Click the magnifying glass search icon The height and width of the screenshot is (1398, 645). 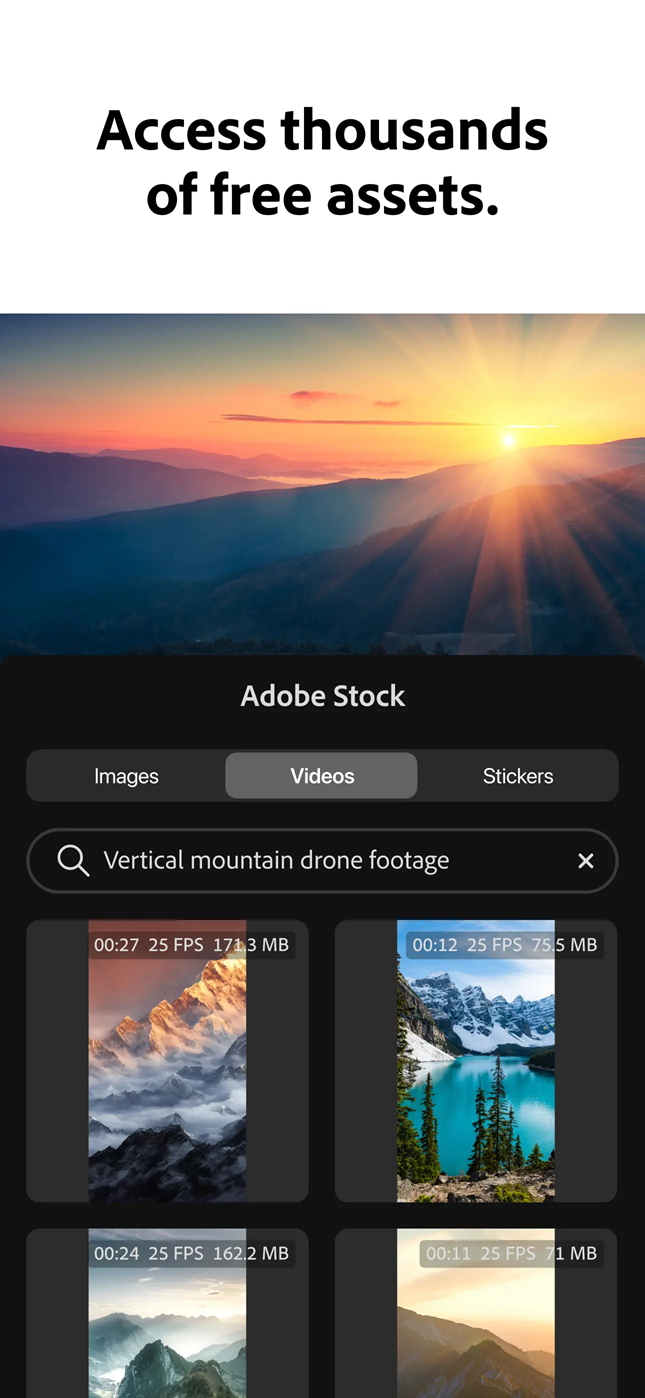tap(73, 860)
